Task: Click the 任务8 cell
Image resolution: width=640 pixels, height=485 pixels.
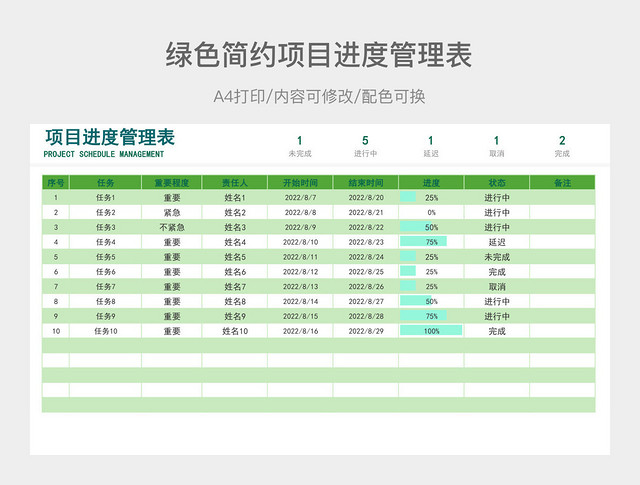Action: pyautogui.click(x=105, y=301)
